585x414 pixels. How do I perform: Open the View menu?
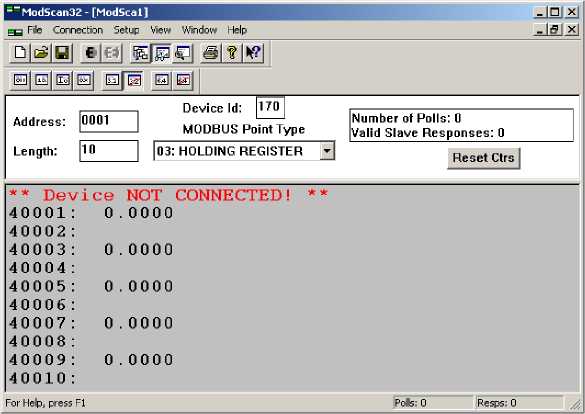click(160, 30)
